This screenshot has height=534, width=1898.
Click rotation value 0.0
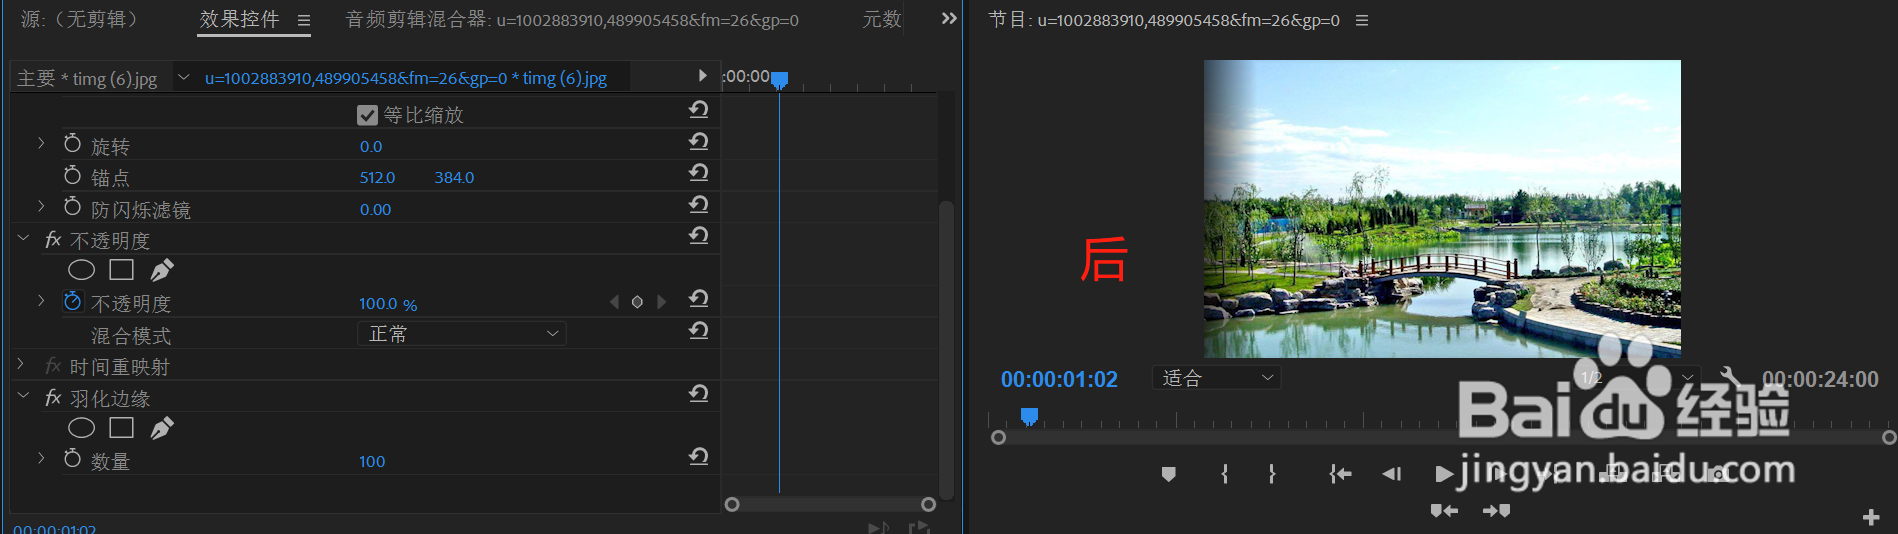click(371, 146)
